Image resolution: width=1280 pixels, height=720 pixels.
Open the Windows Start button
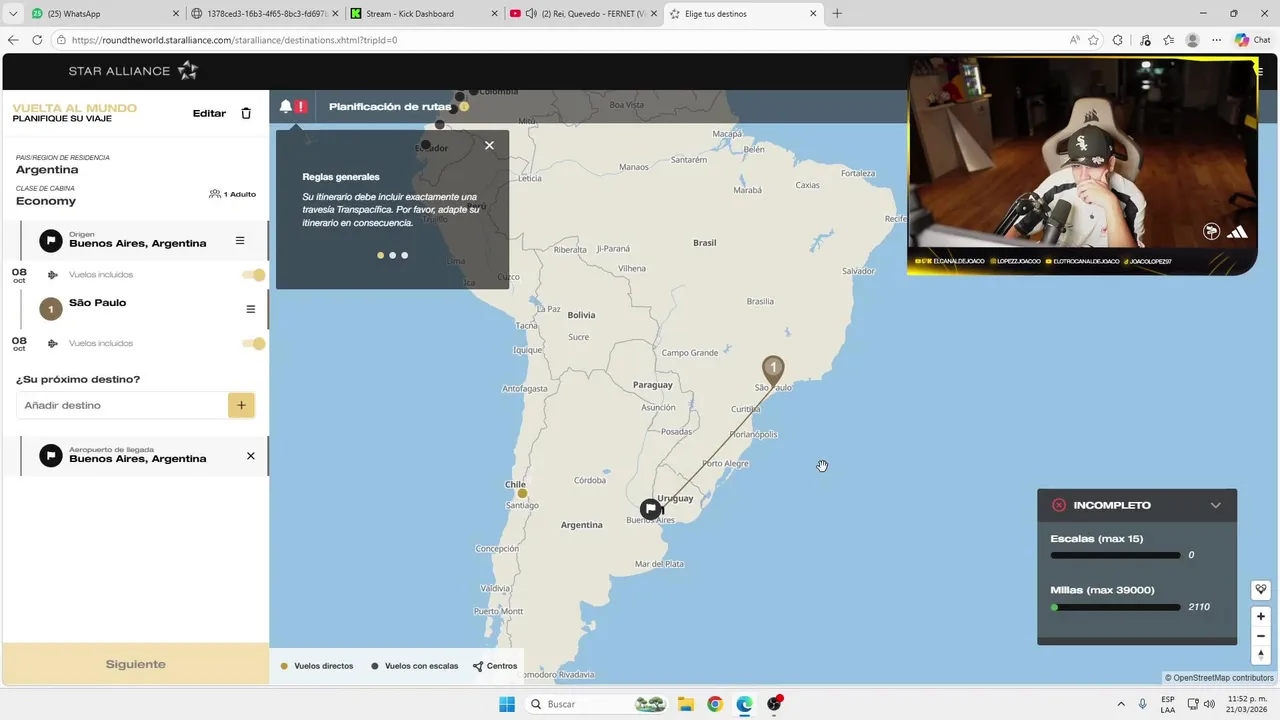coord(507,704)
